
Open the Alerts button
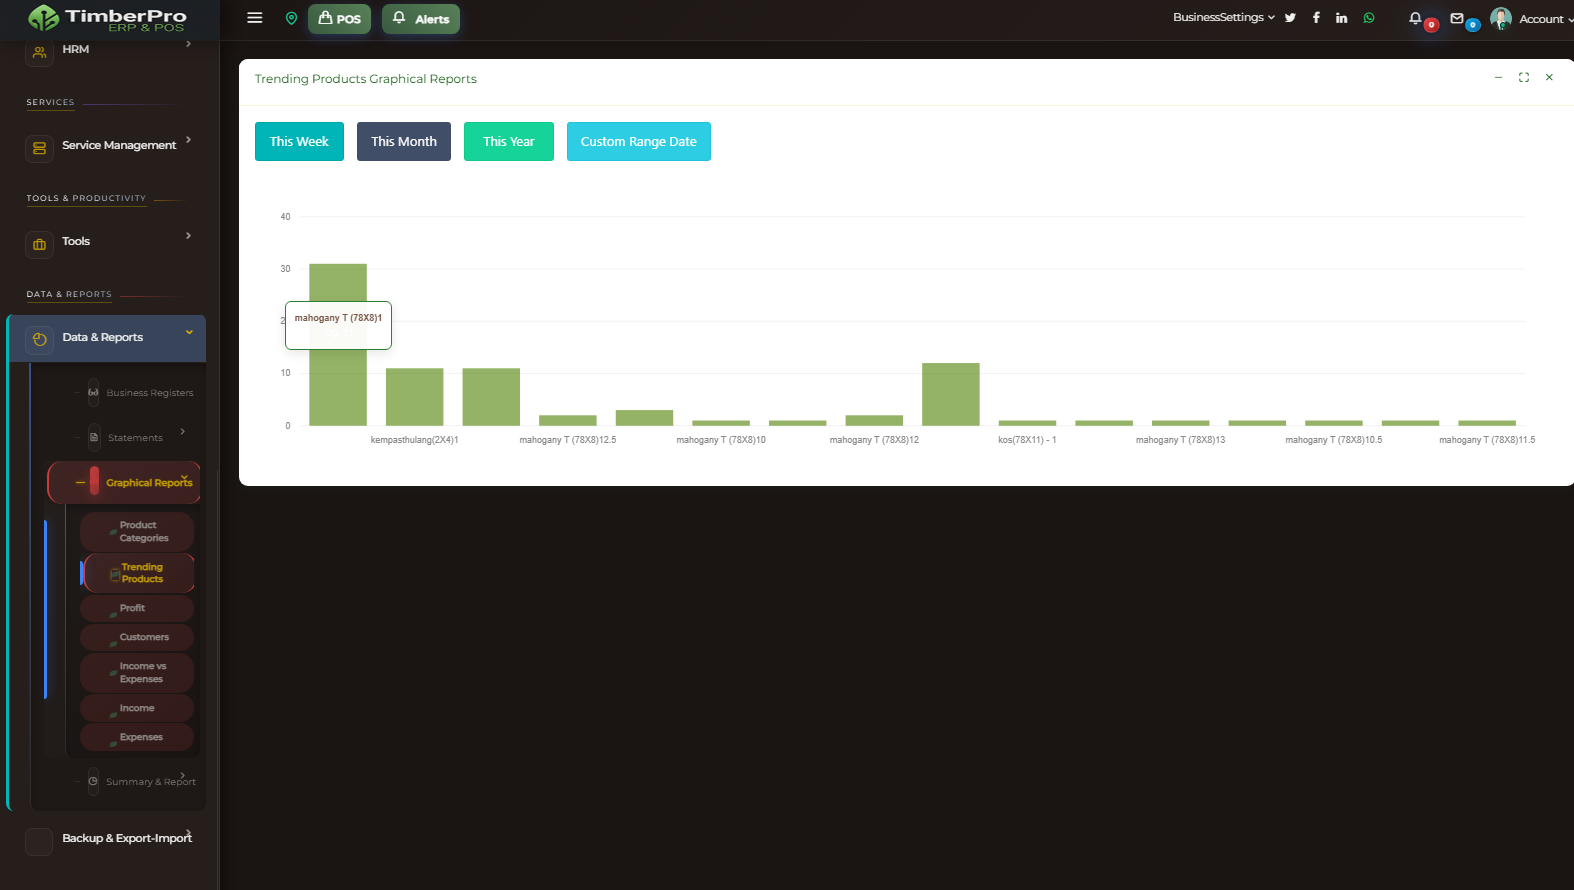(421, 19)
